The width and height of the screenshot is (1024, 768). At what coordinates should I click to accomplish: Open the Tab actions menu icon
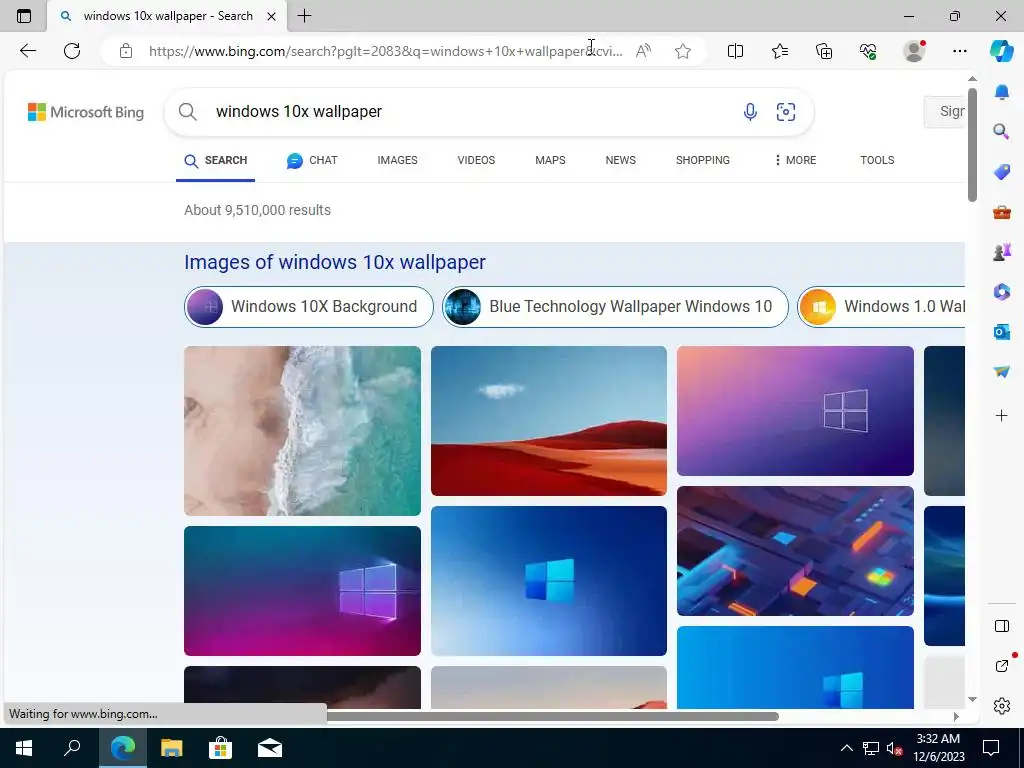(x=24, y=16)
